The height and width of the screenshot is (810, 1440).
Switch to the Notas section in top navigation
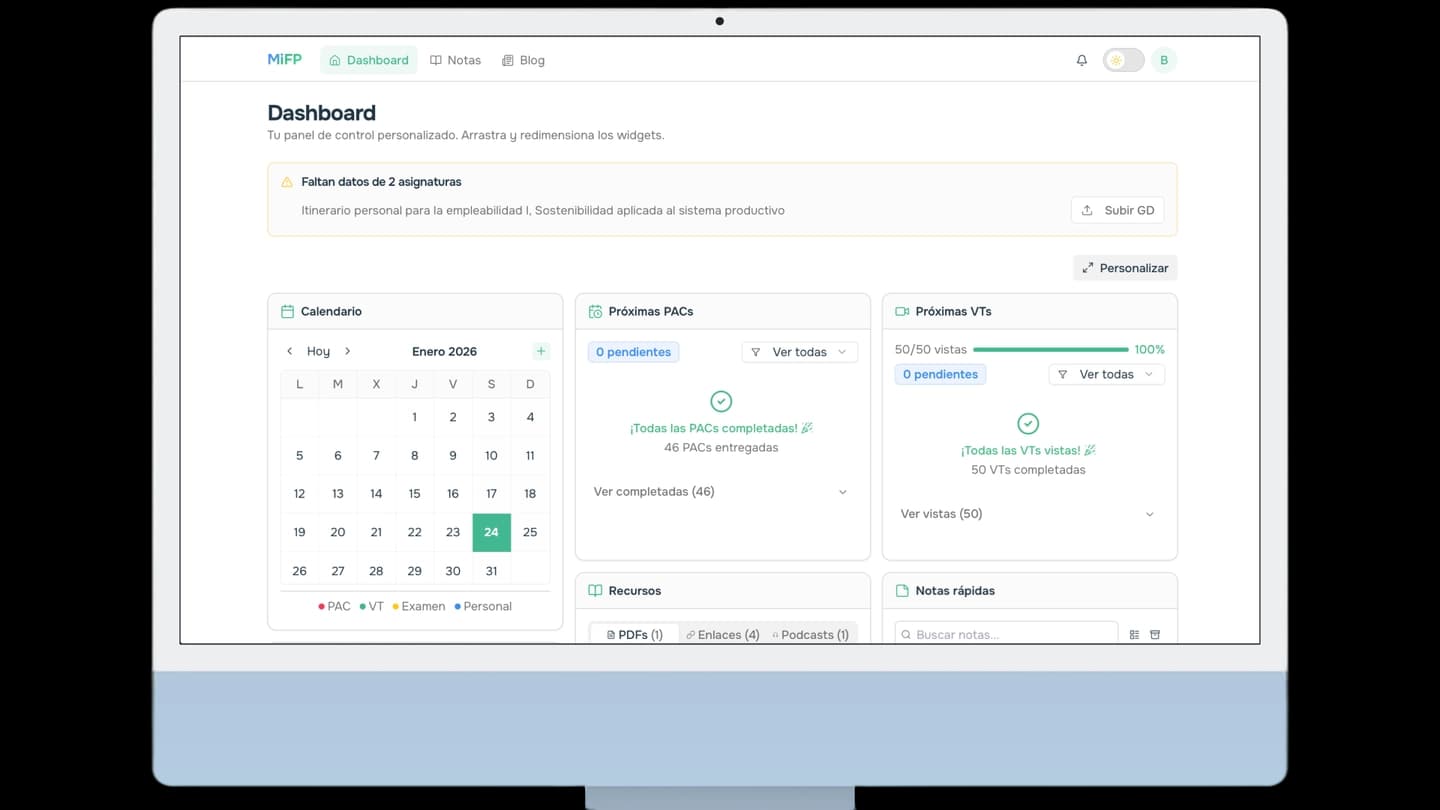[455, 60]
